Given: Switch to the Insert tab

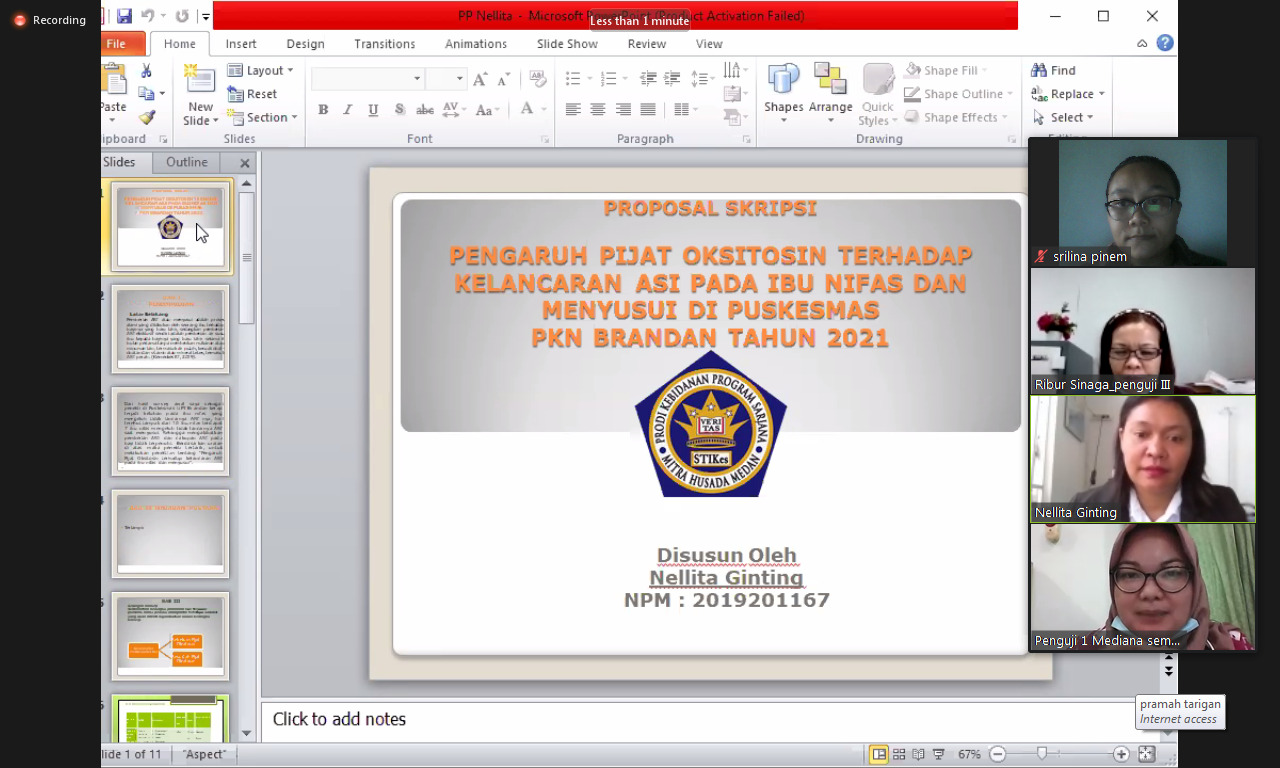Looking at the screenshot, I should tap(241, 44).
